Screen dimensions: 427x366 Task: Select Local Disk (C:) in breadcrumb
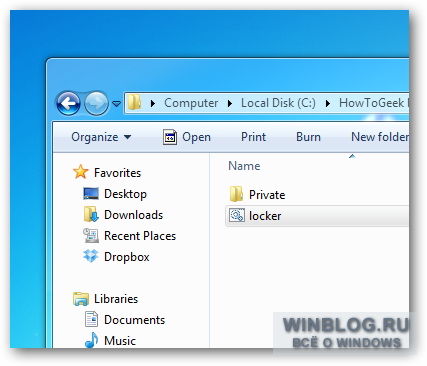(278, 103)
